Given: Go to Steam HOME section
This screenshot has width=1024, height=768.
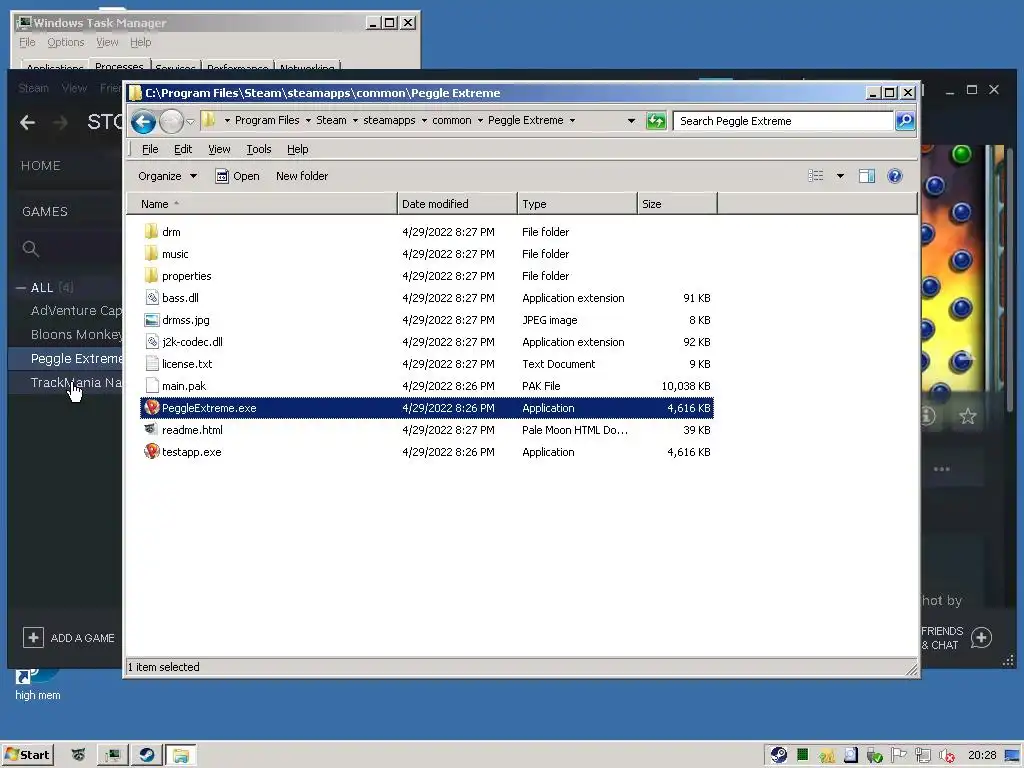Looking at the screenshot, I should (40, 166).
